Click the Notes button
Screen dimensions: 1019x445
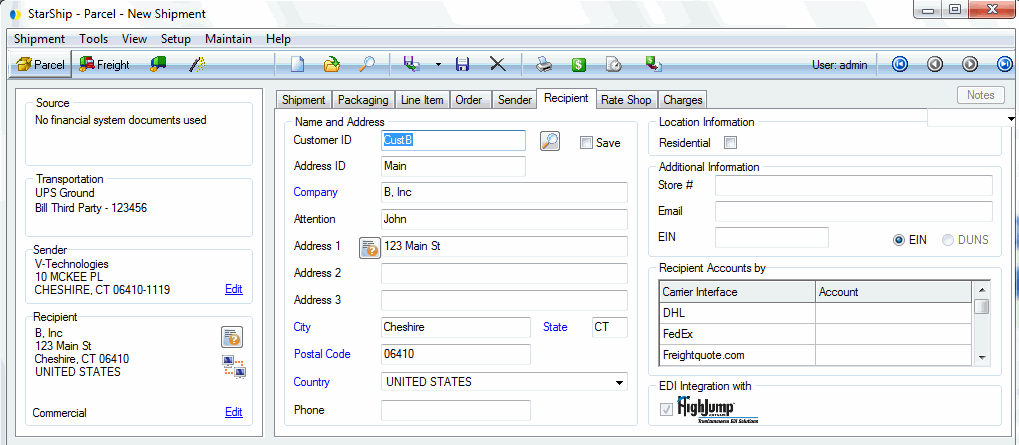point(981,95)
